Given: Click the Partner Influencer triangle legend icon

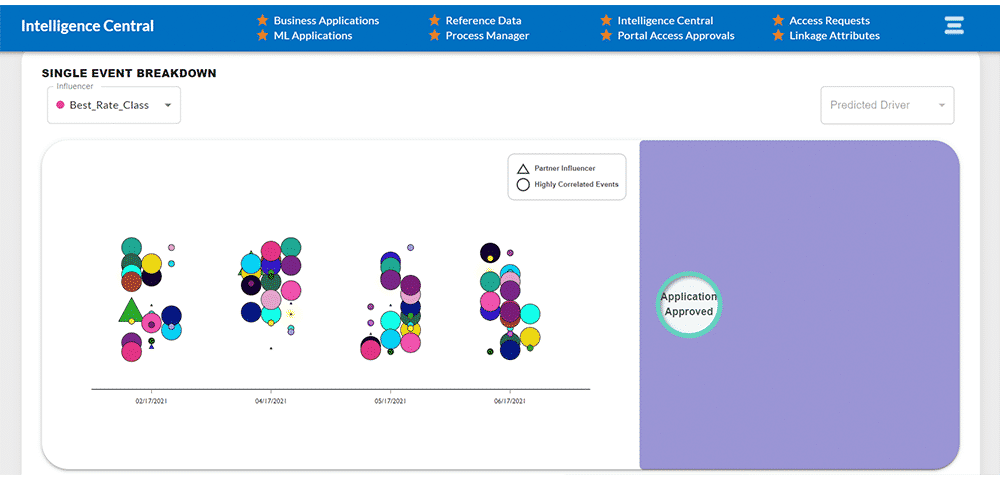Looking at the screenshot, I should [522, 169].
